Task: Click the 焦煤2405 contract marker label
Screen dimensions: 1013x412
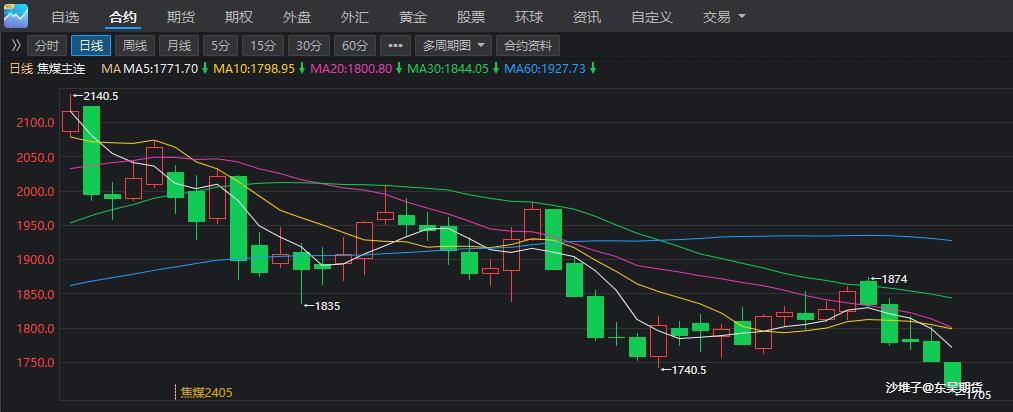Action: pyautogui.click(x=206, y=391)
